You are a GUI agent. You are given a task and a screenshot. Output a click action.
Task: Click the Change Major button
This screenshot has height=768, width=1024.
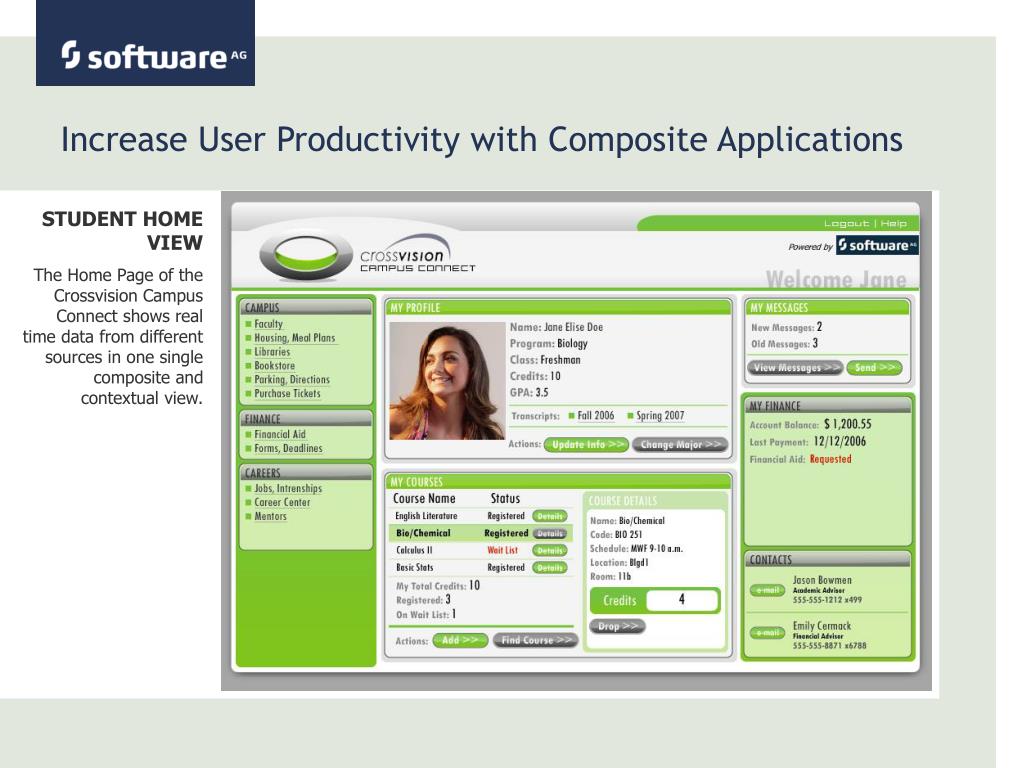[680, 445]
